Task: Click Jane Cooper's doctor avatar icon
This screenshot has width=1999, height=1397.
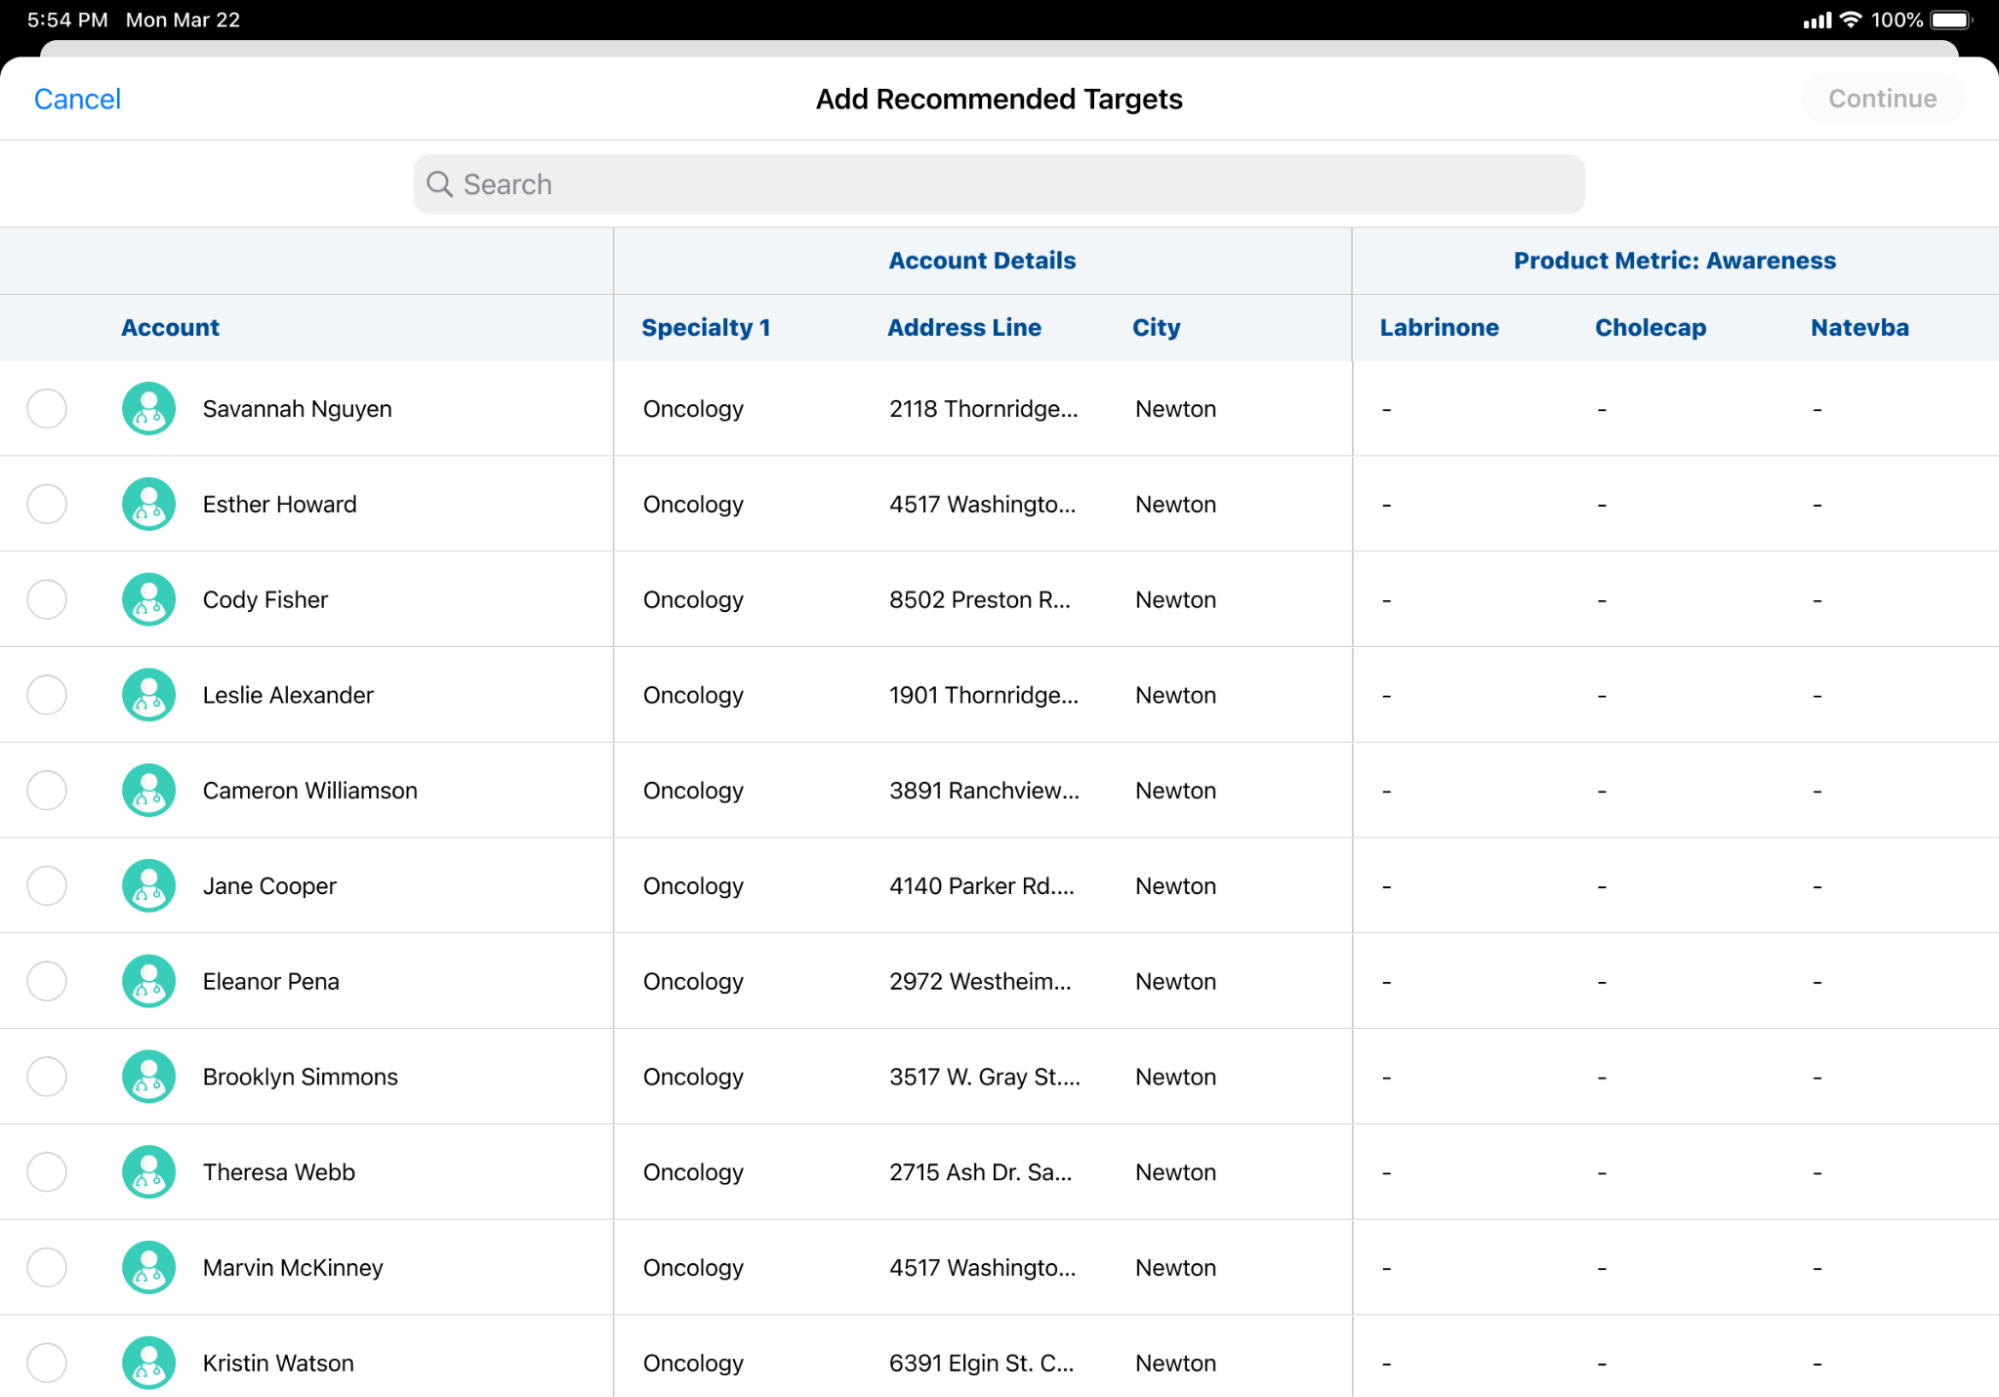Action: [x=149, y=886]
